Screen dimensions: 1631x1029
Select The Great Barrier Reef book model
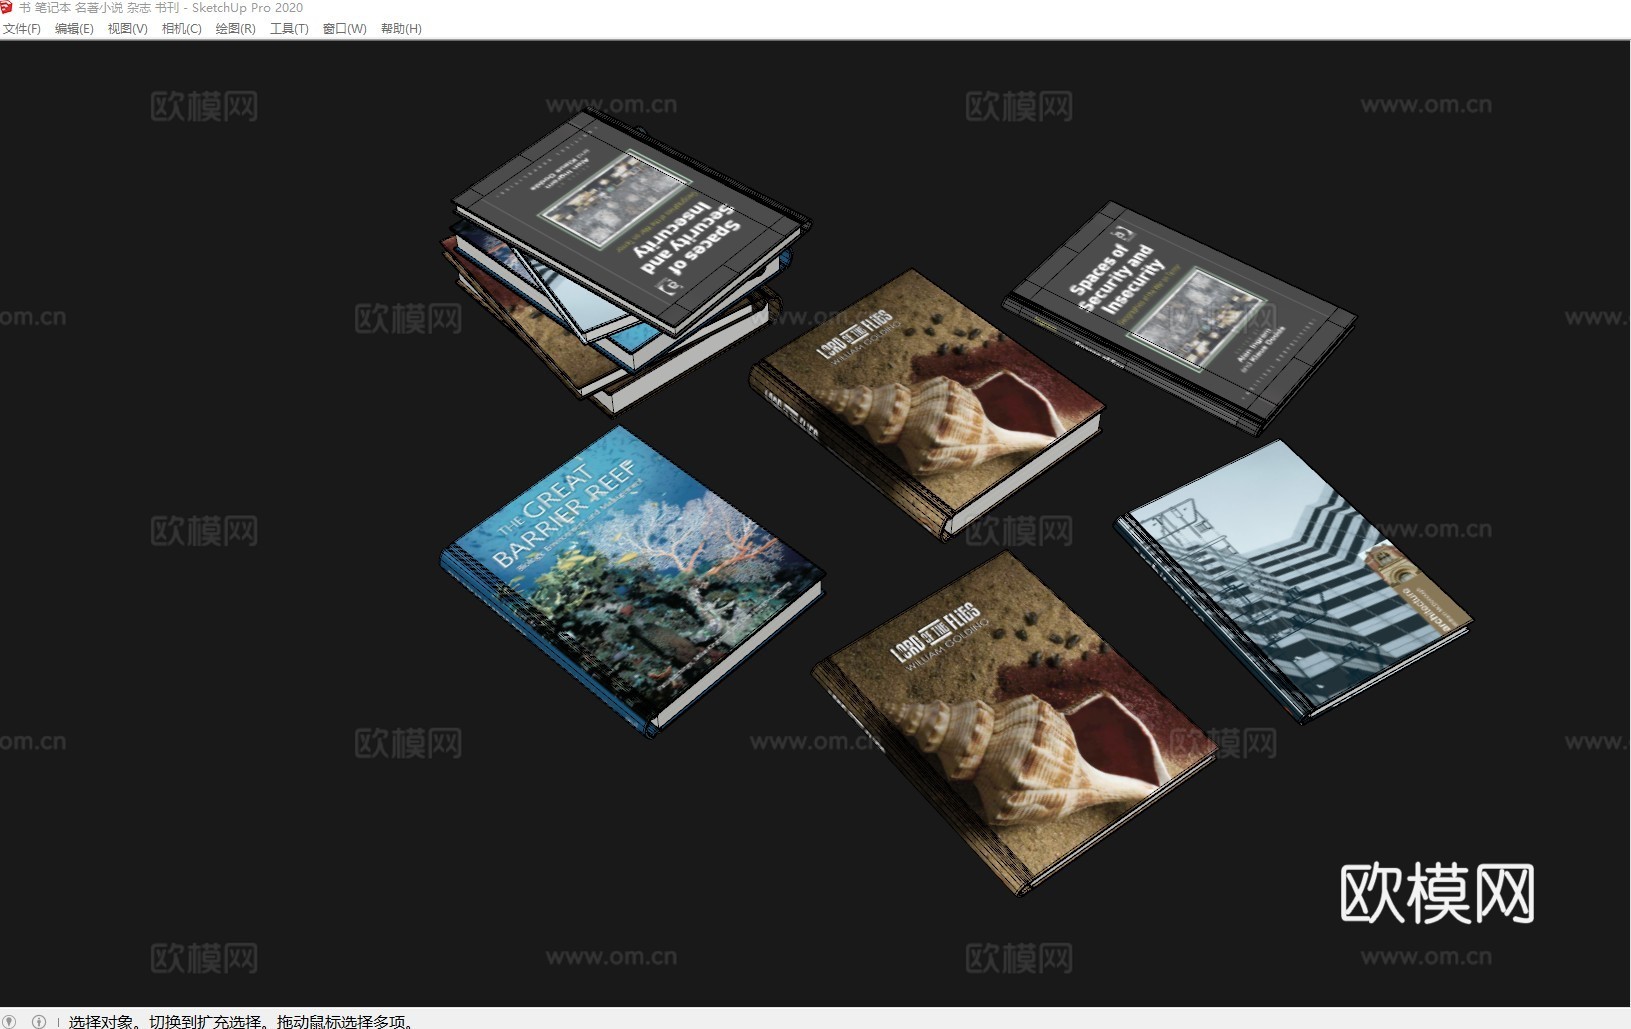pos(632,580)
